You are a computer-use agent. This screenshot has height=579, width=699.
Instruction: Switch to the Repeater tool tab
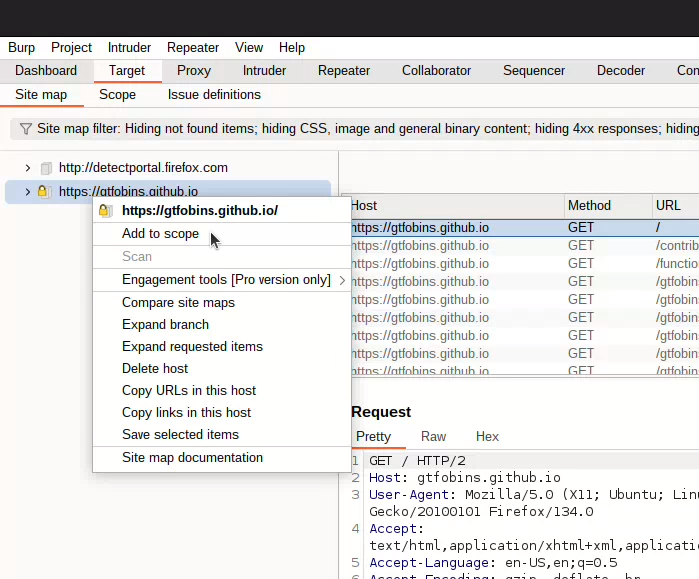coord(344,71)
